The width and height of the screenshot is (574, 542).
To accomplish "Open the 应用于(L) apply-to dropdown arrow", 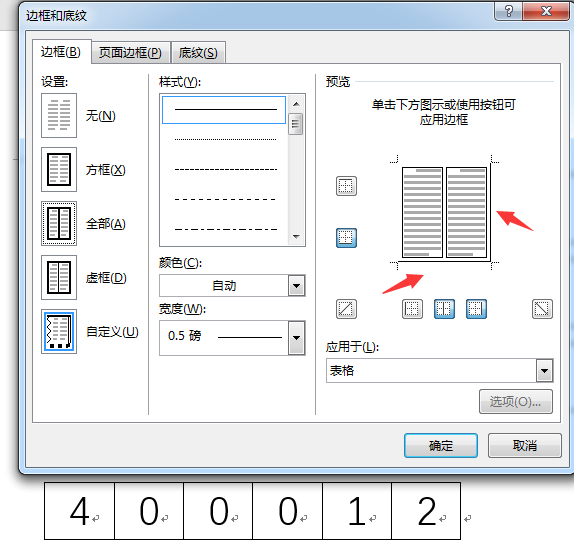I will [544, 371].
